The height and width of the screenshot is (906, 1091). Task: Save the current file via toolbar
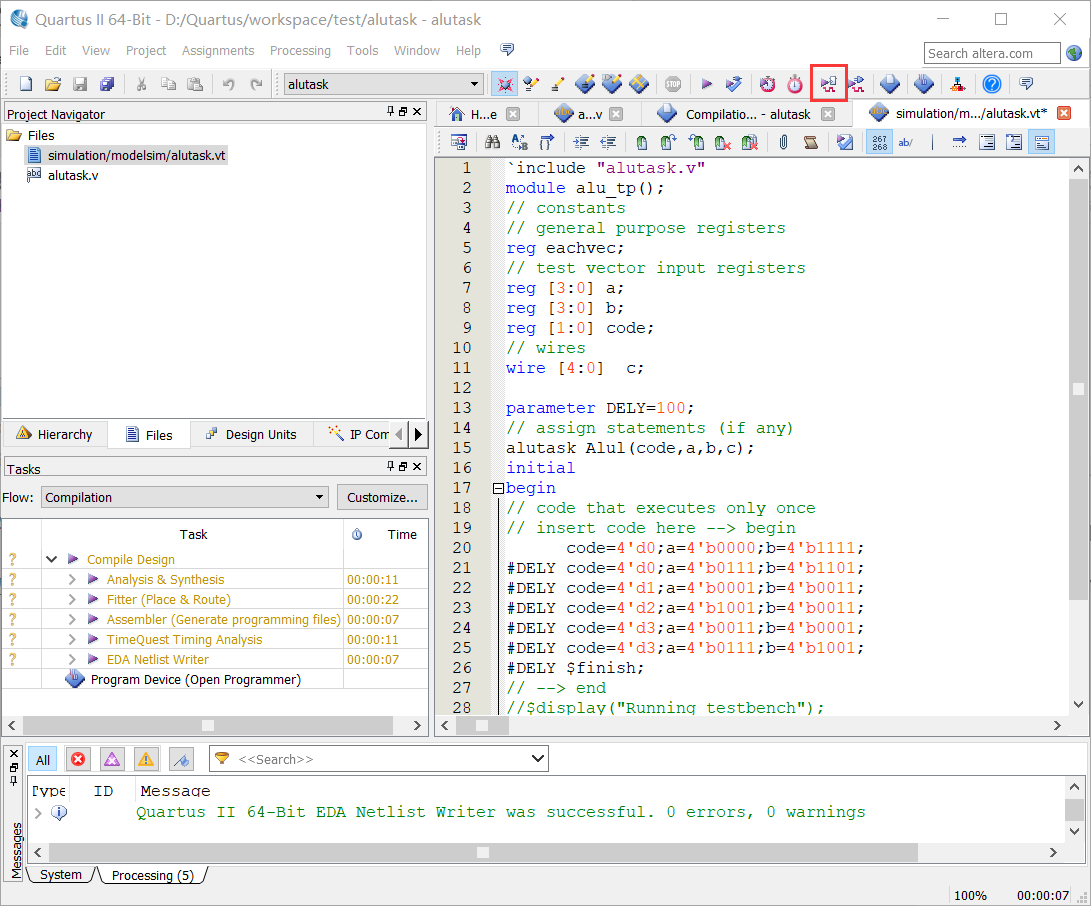(x=80, y=84)
